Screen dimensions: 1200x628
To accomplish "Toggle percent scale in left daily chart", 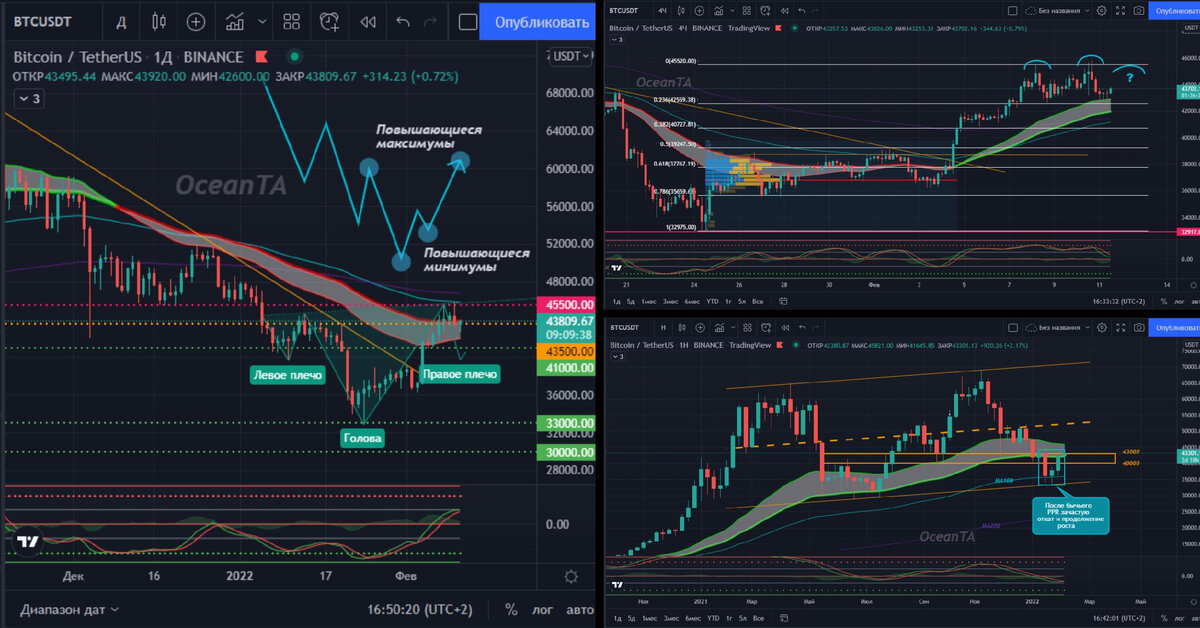I will click(511, 609).
